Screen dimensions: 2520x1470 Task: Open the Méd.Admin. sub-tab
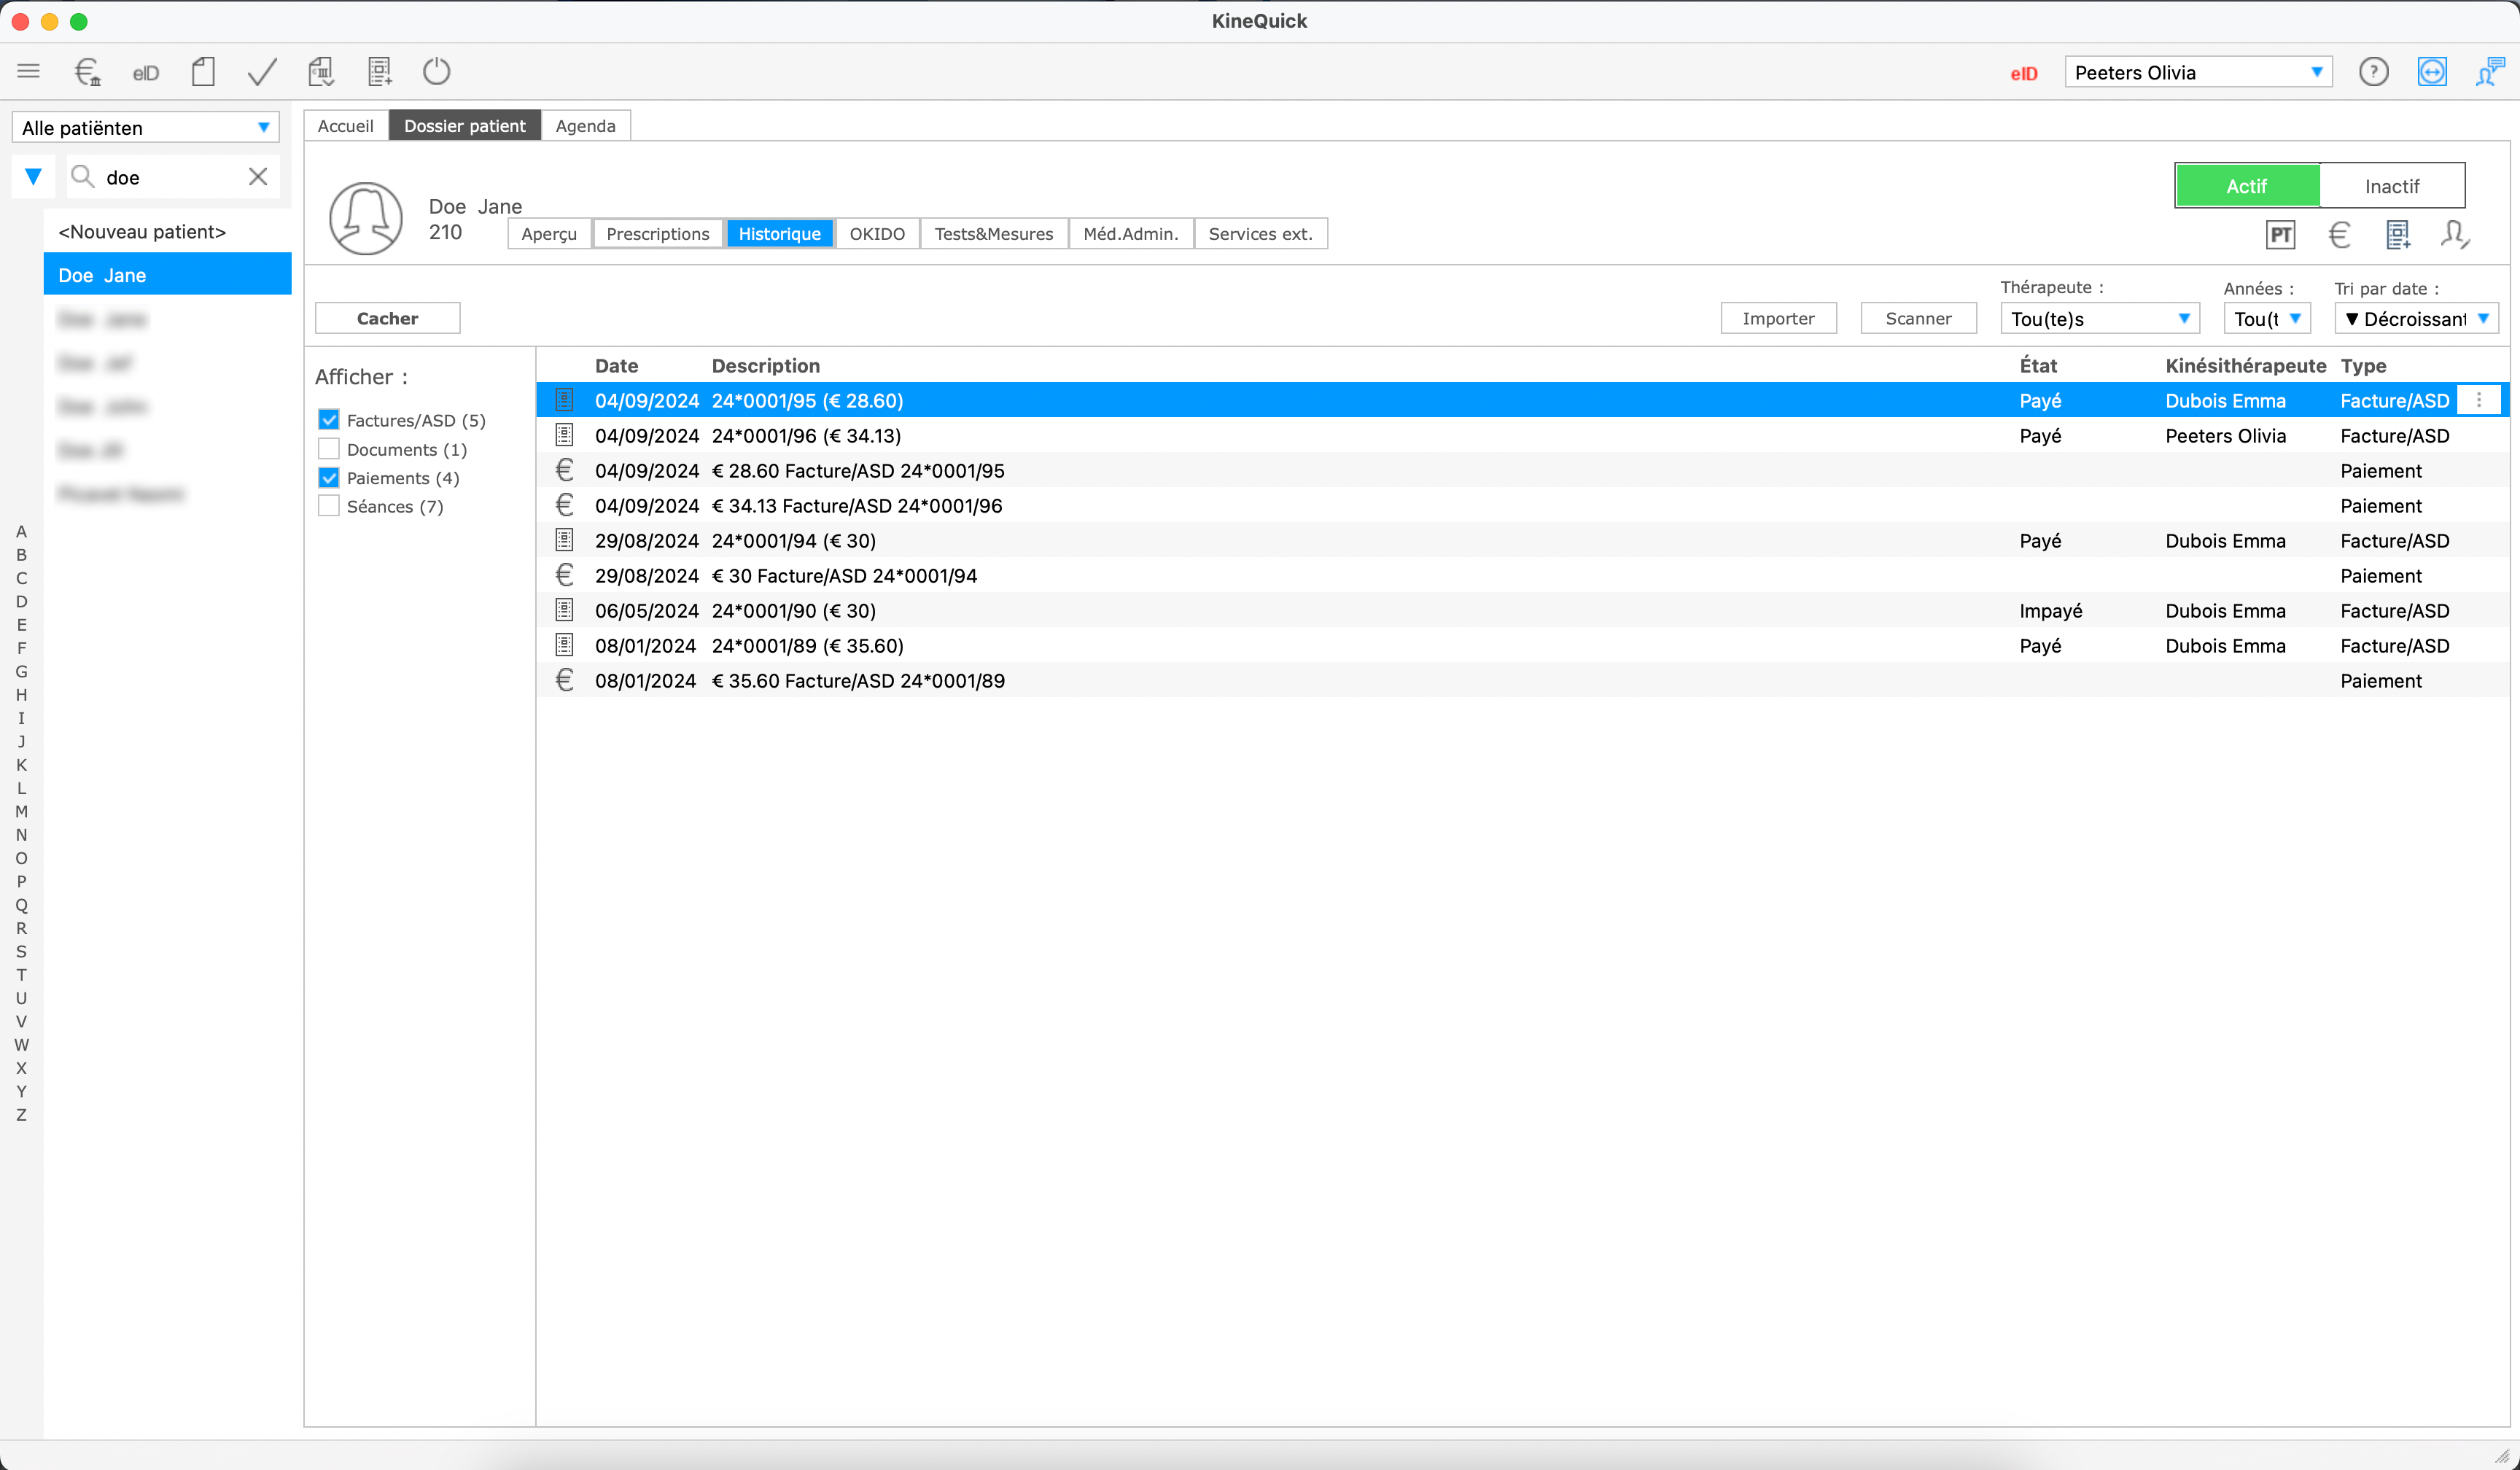pyautogui.click(x=1131, y=234)
